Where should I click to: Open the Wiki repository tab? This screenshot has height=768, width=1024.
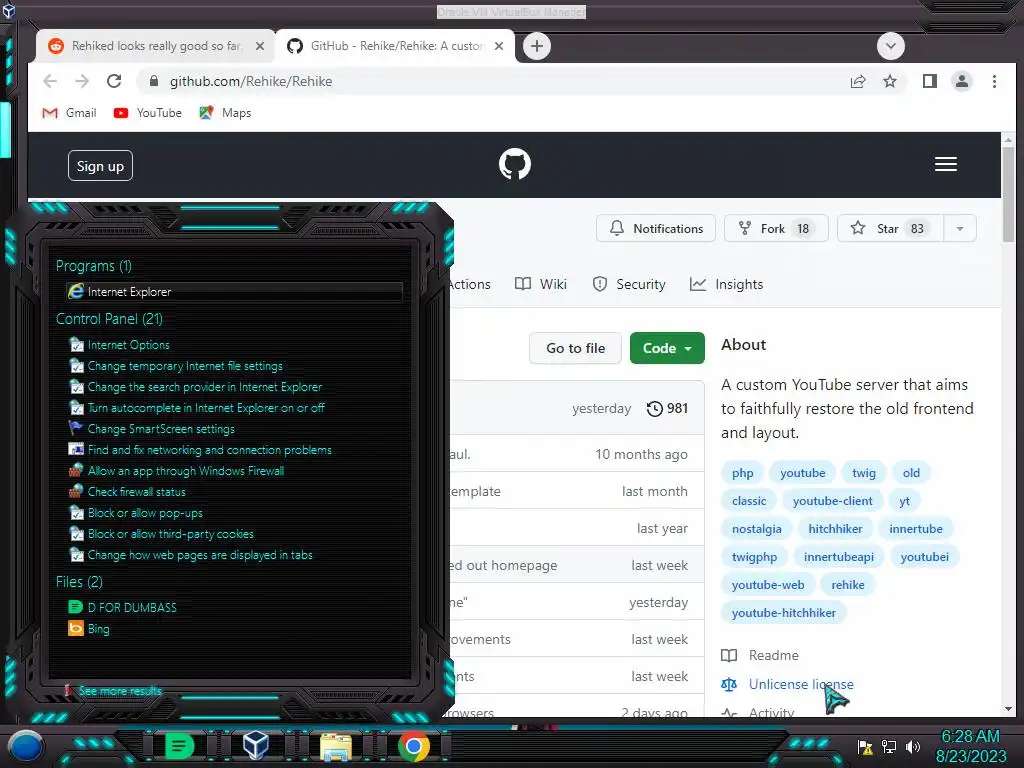[x=541, y=284]
